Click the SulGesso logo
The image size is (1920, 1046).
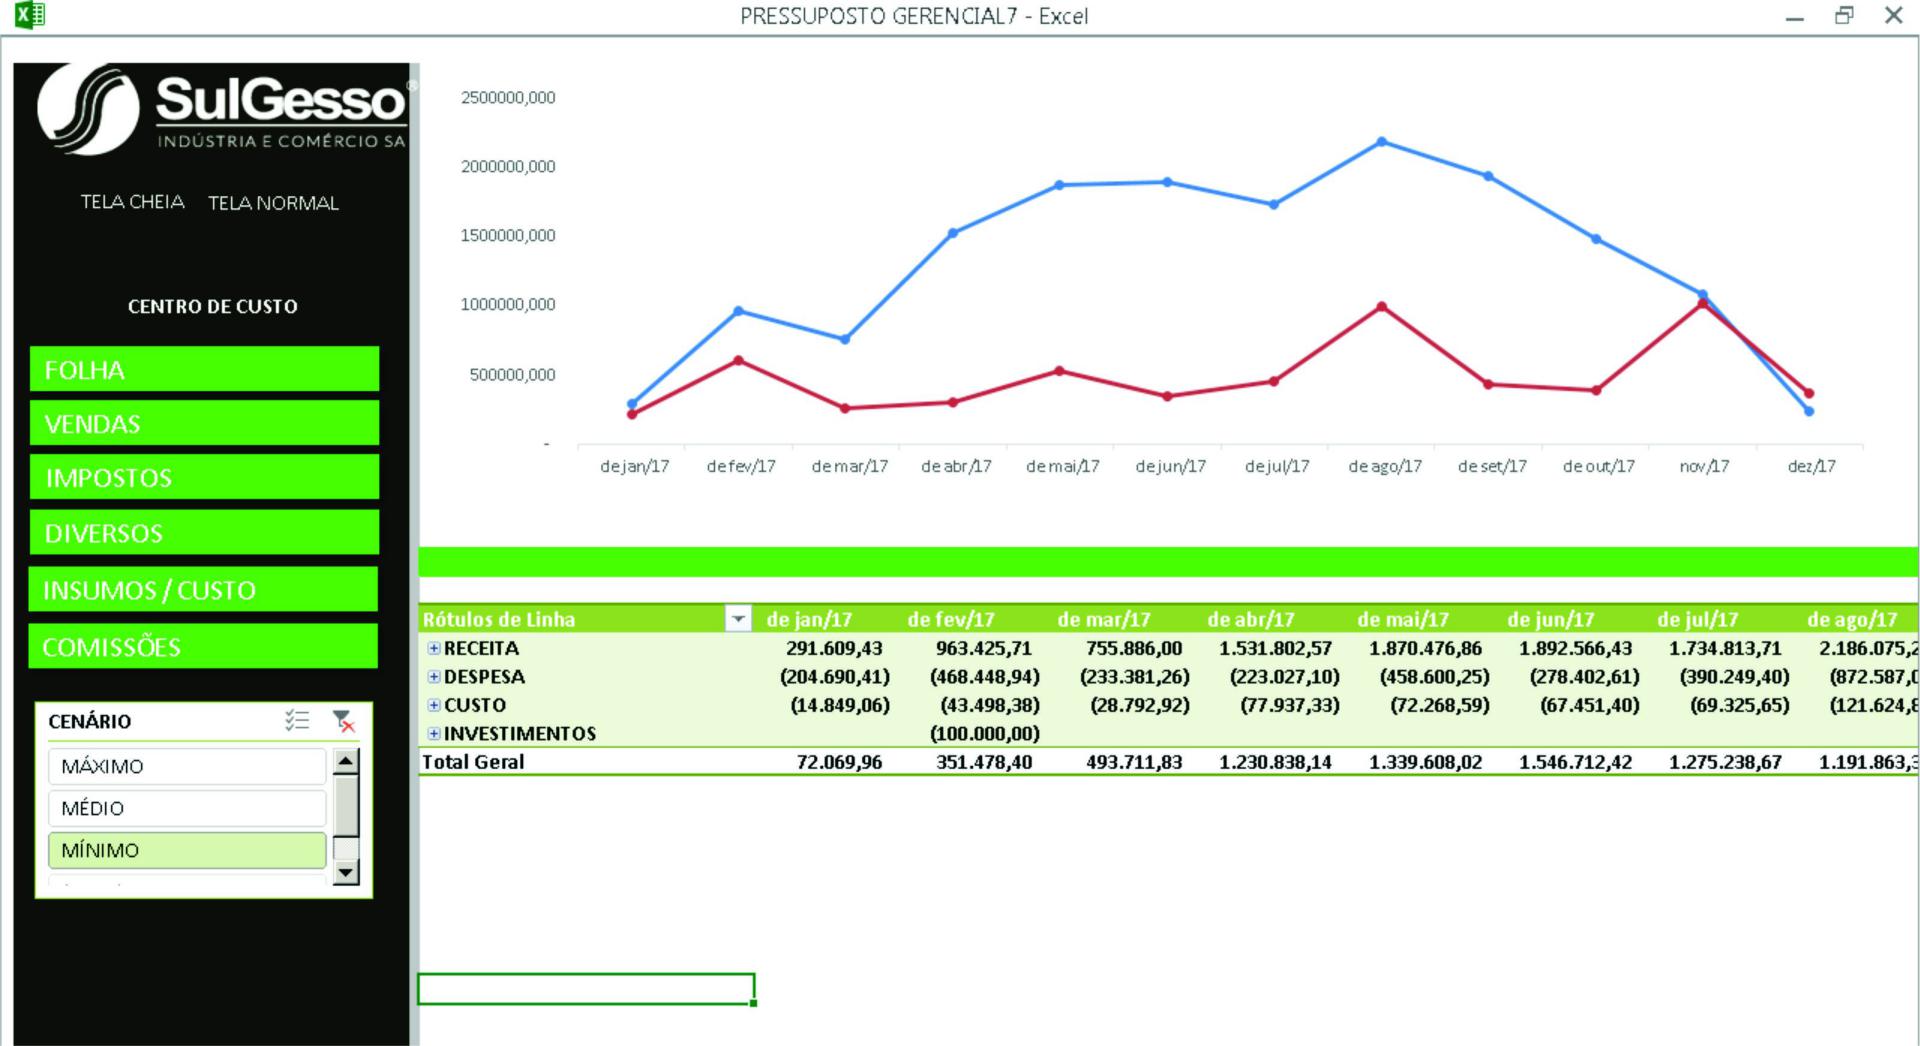(221, 110)
